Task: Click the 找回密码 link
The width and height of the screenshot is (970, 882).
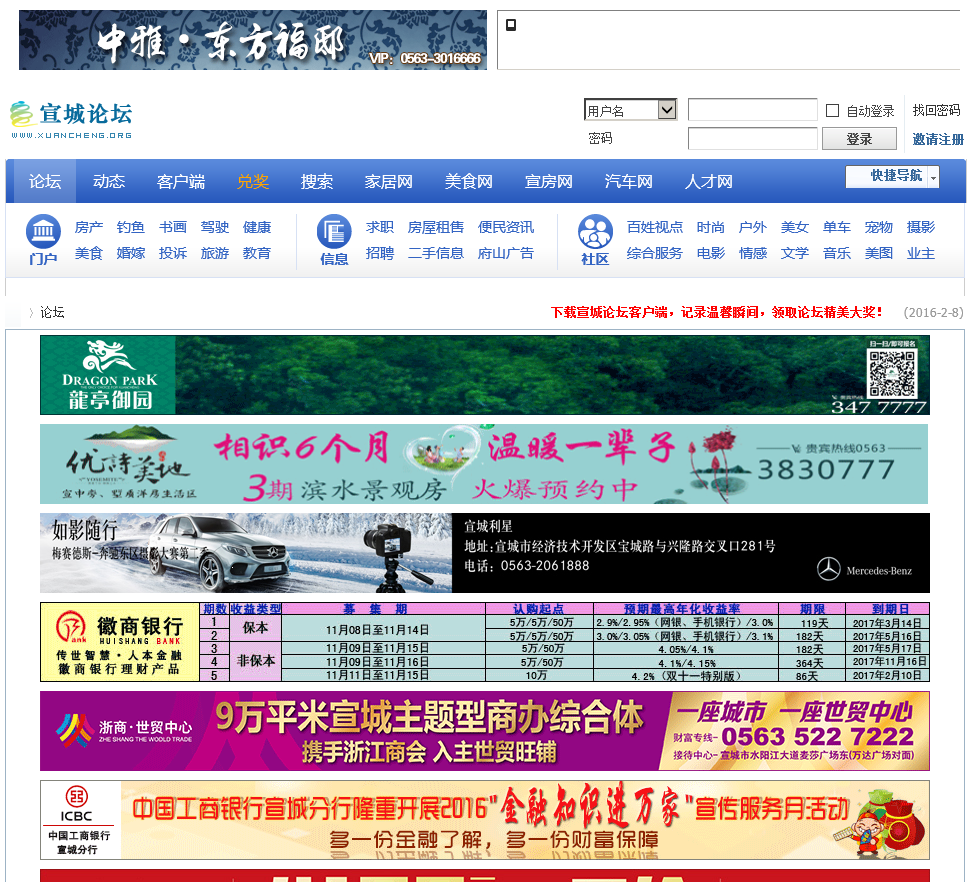Action: 937,110
